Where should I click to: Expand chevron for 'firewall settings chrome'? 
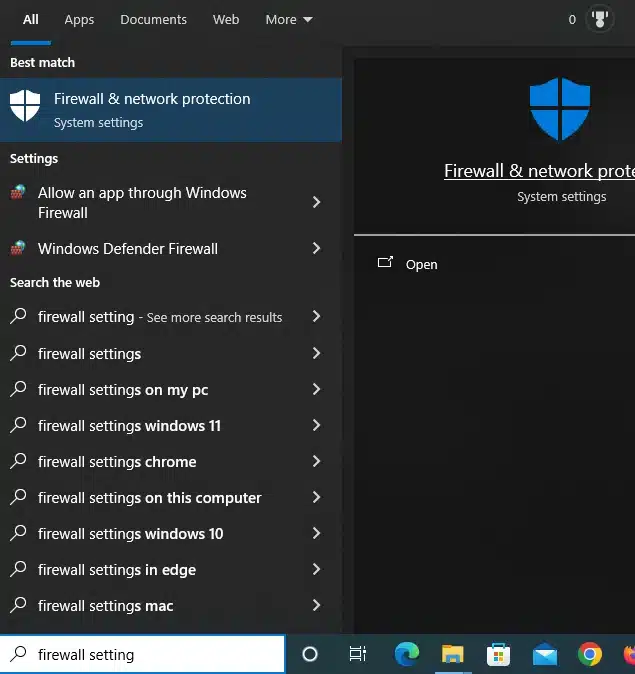coord(316,462)
